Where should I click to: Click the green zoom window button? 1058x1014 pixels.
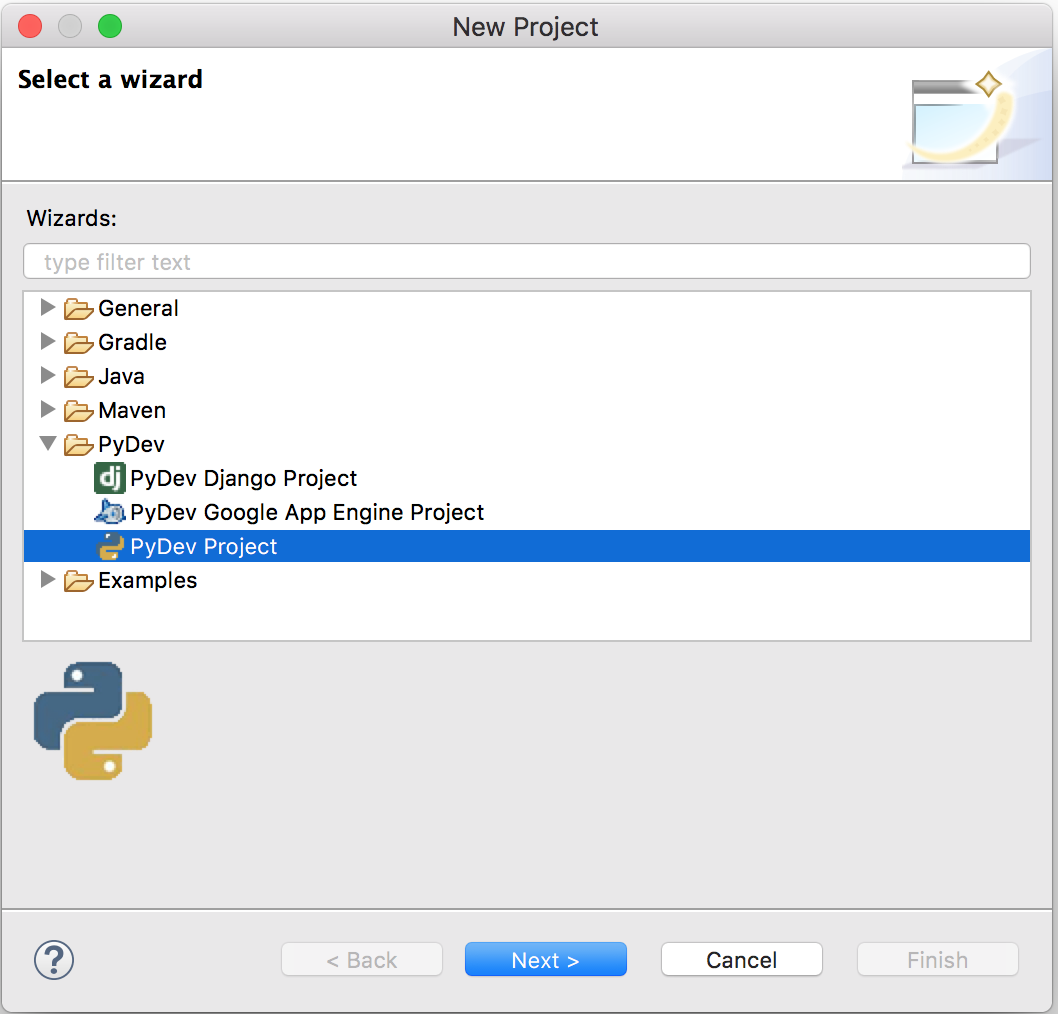point(110,26)
